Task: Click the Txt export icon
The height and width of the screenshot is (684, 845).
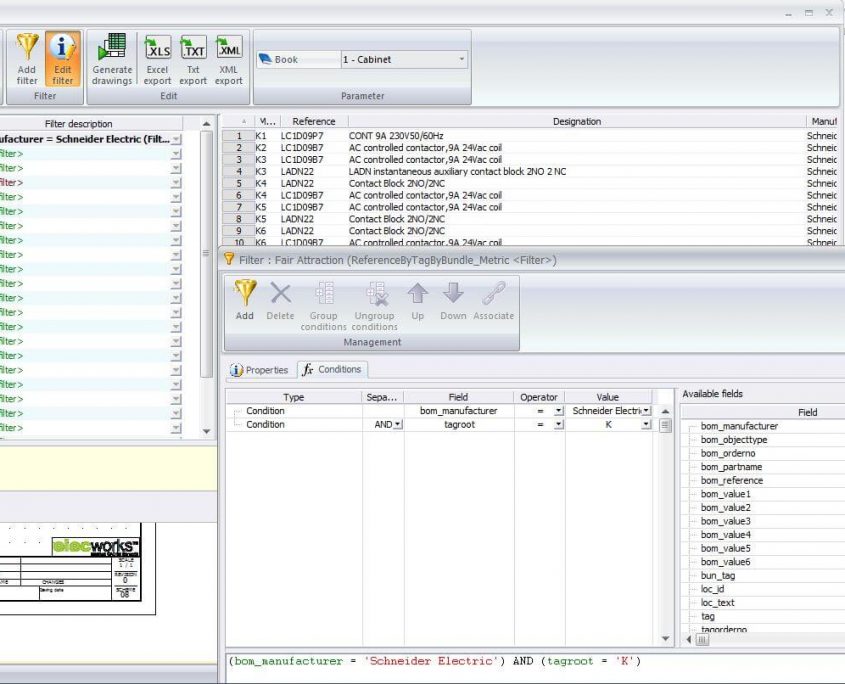Action: [x=193, y=59]
